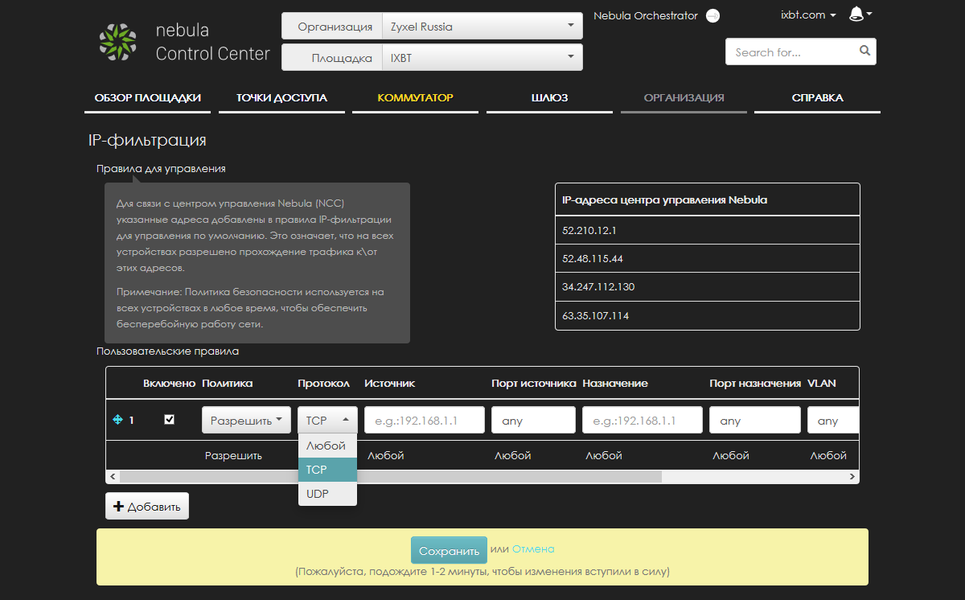Image resolution: width=965 pixels, height=600 pixels.
Task: Open the Разрешить policy dropdown
Action: tap(246, 420)
